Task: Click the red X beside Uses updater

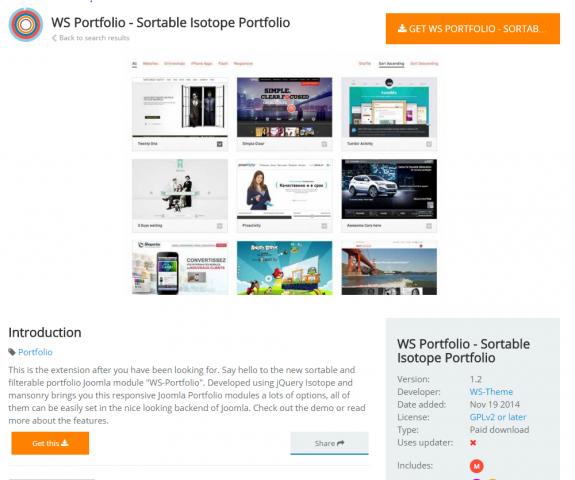Action: click(473, 443)
